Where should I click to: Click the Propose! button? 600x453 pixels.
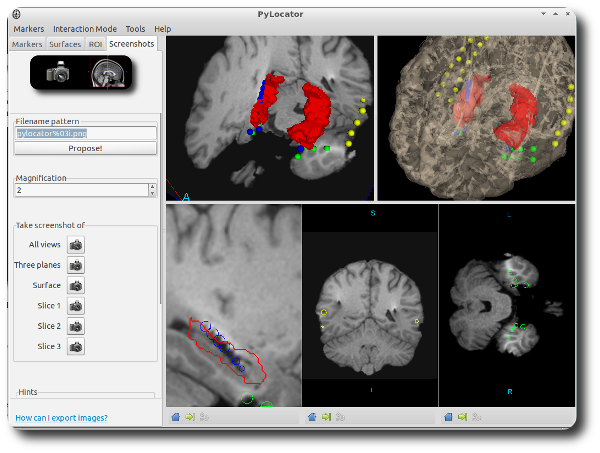pos(85,148)
